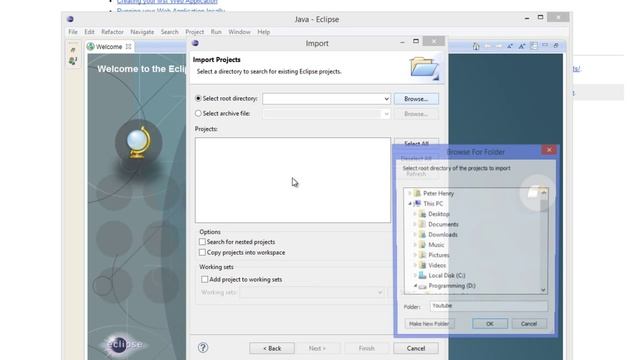Click the Eclipse icon in Import title bar
Image resolution: width=640 pixels, height=360 pixels.
(195, 43)
